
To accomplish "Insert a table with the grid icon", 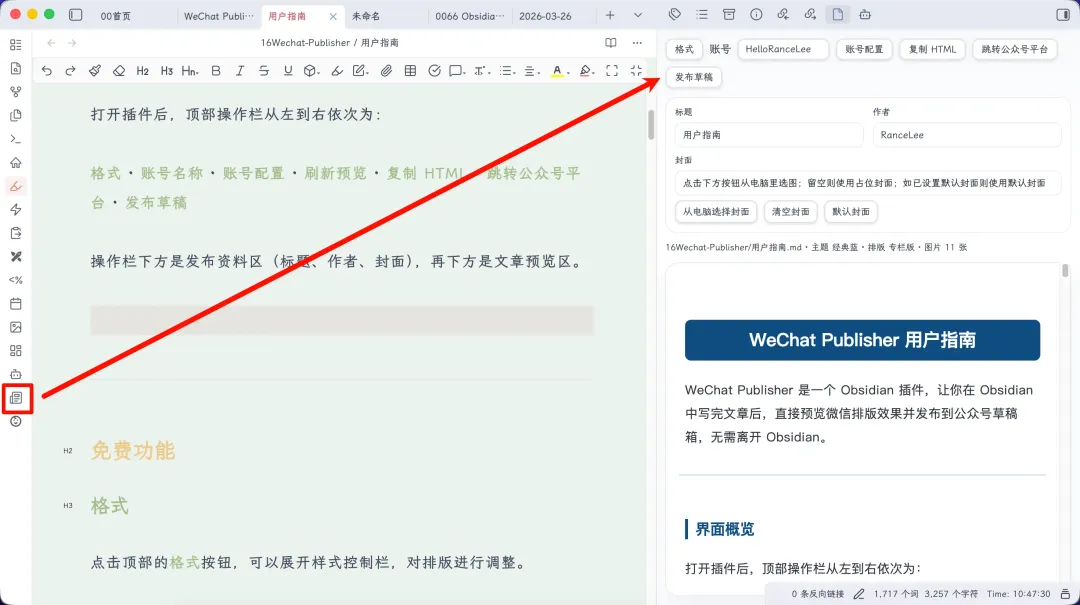I will [x=411, y=71].
